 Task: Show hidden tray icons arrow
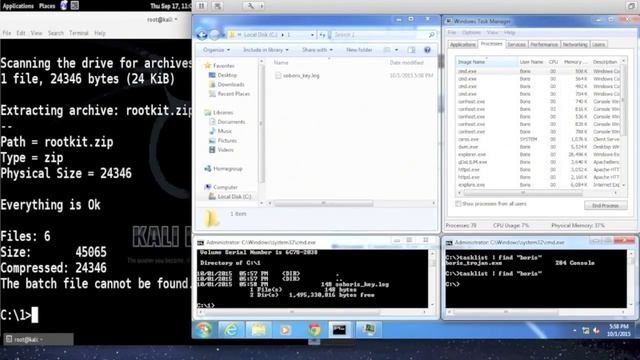coord(574,331)
